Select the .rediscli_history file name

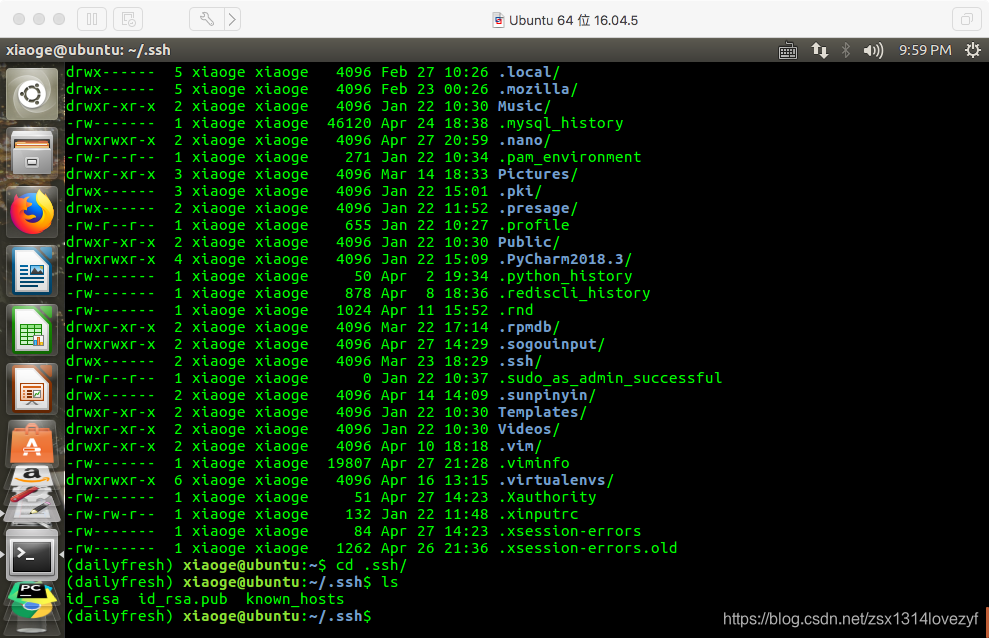point(574,293)
